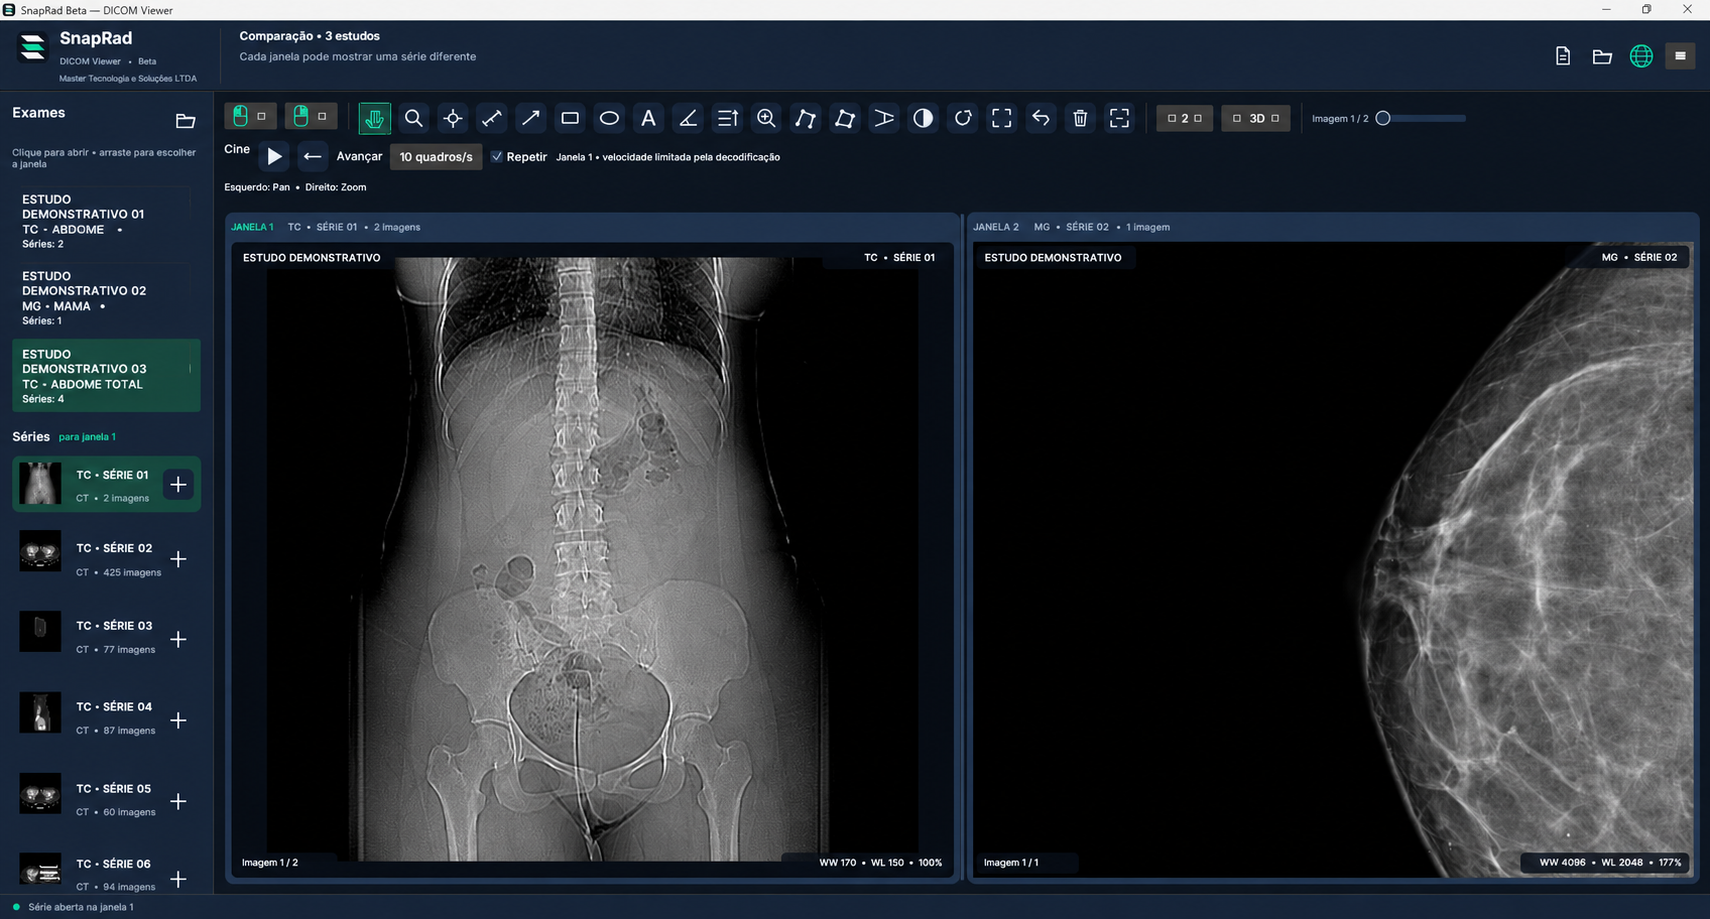Select the length measurement ruler tool

point(492,118)
